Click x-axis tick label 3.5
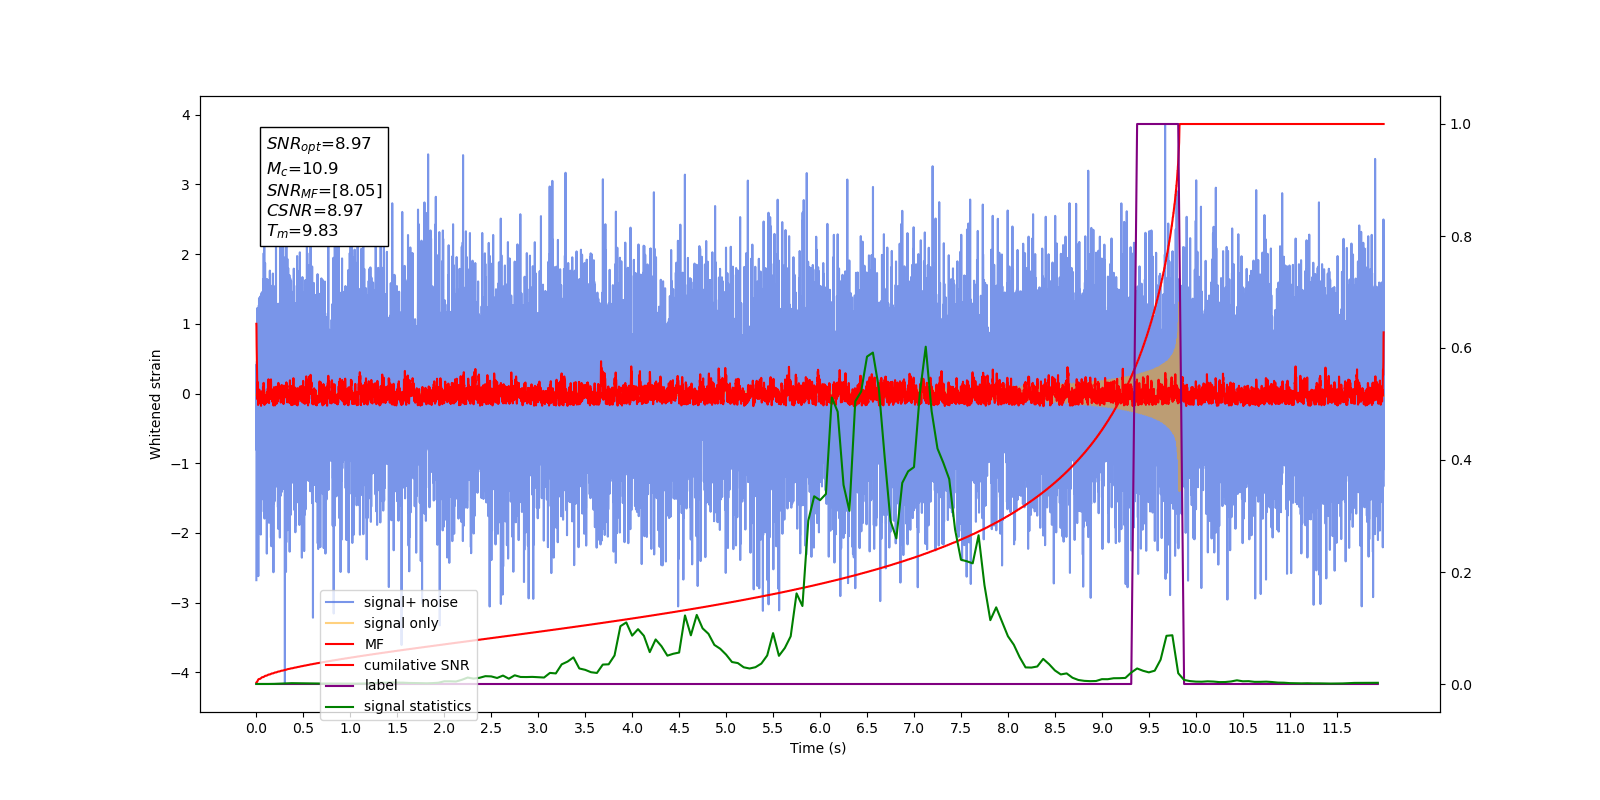1600x800 pixels. pyautogui.click(x=585, y=728)
